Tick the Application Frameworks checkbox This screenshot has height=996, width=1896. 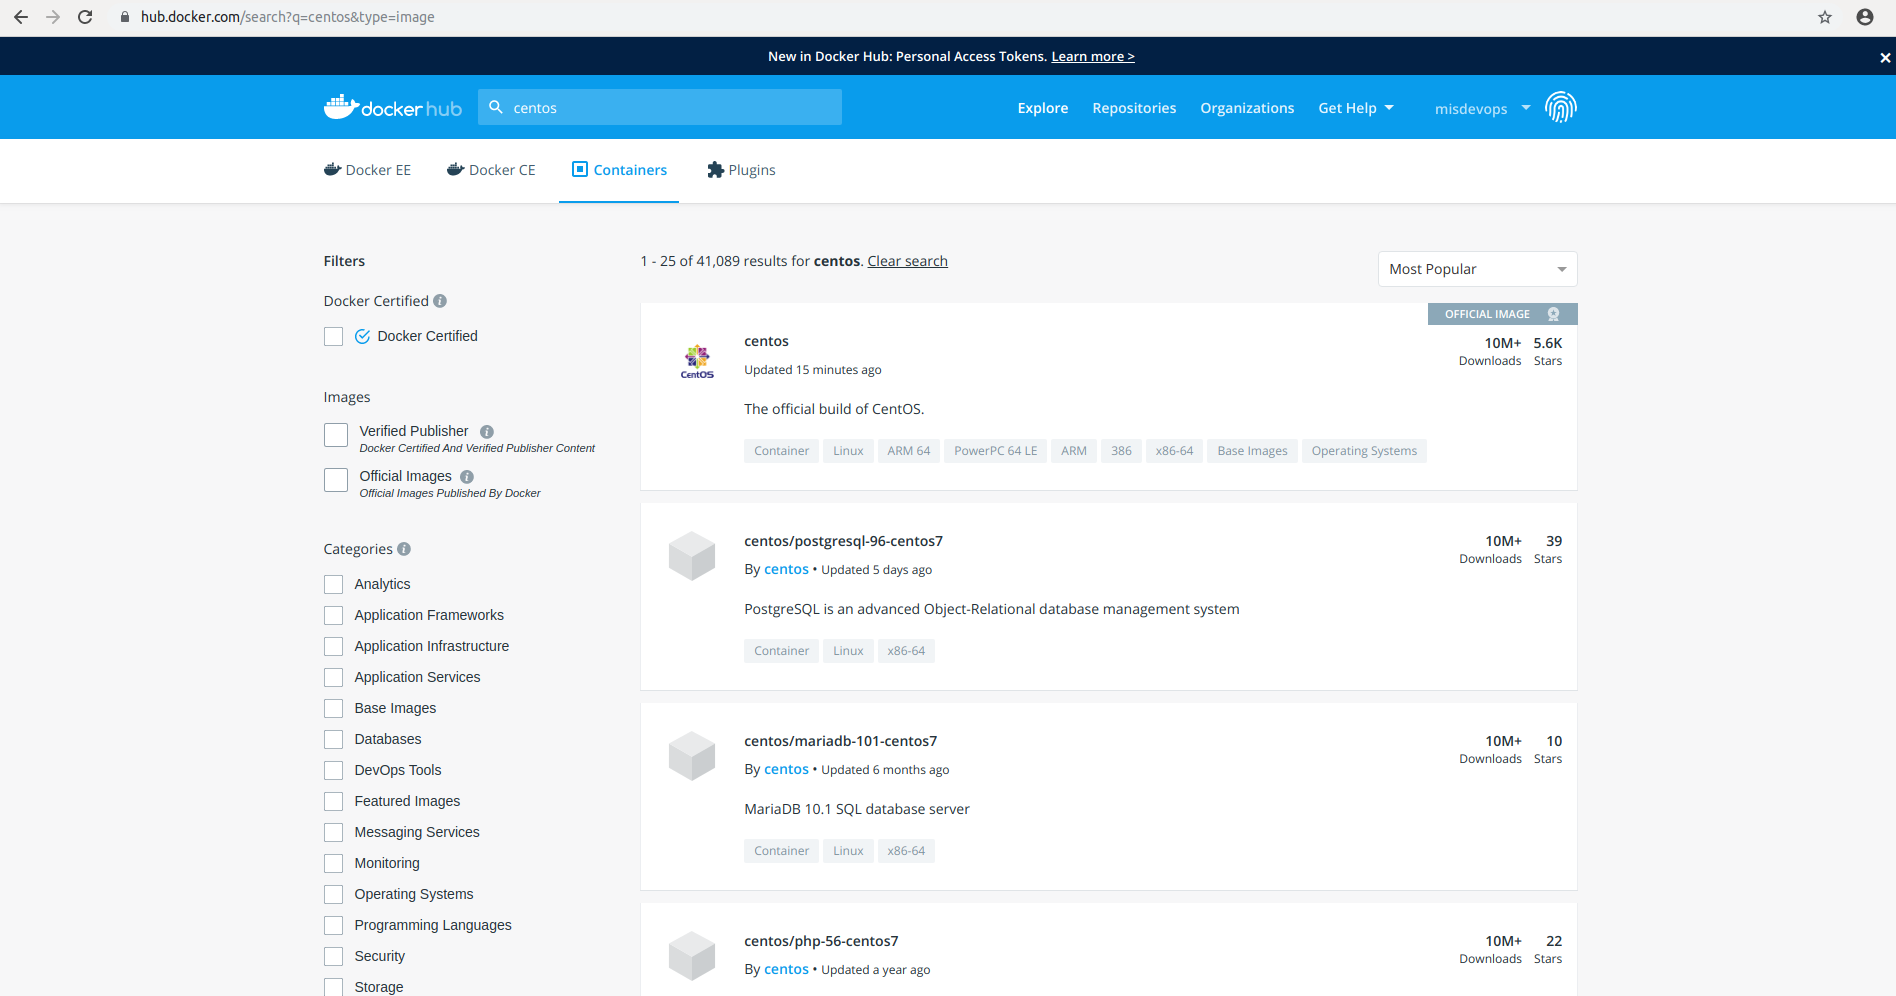333,615
